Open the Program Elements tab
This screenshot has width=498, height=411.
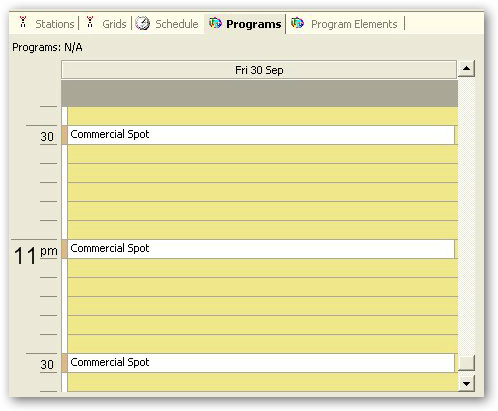click(x=345, y=24)
